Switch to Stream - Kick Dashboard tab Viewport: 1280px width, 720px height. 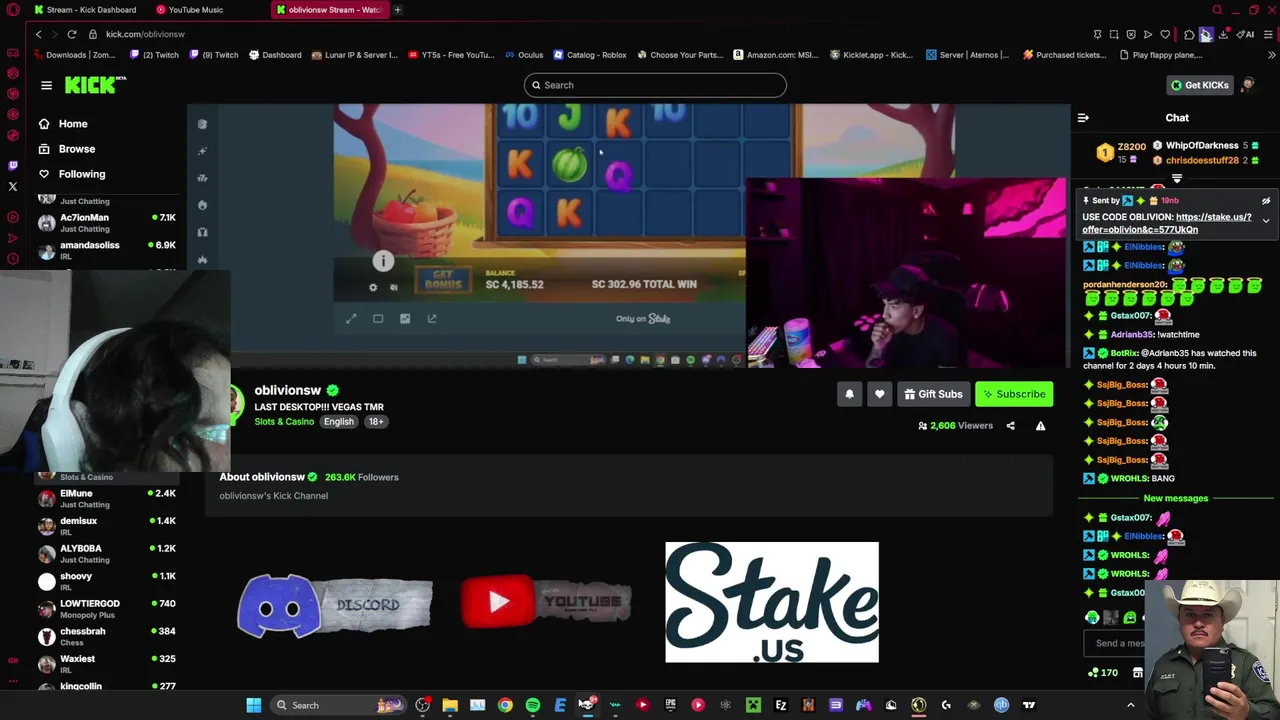click(85, 10)
